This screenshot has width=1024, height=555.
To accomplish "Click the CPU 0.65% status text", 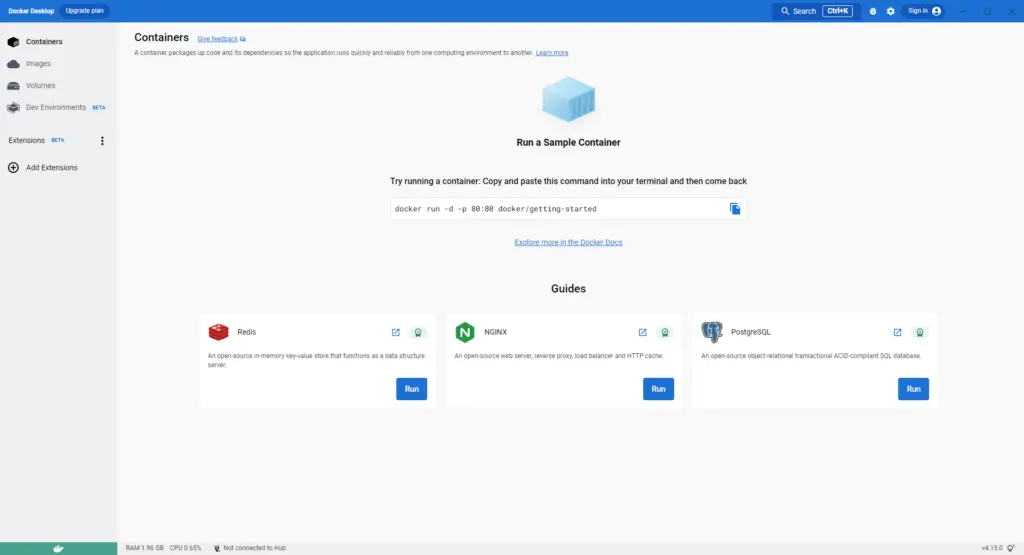I will click(x=185, y=548).
